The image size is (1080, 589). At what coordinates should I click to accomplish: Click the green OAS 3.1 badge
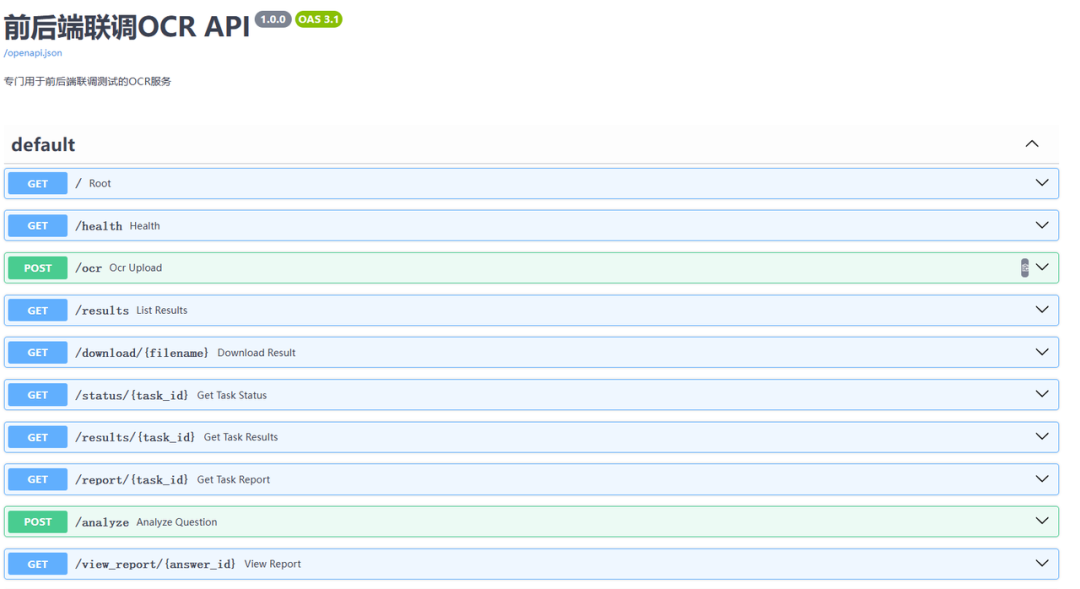coord(319,19)
